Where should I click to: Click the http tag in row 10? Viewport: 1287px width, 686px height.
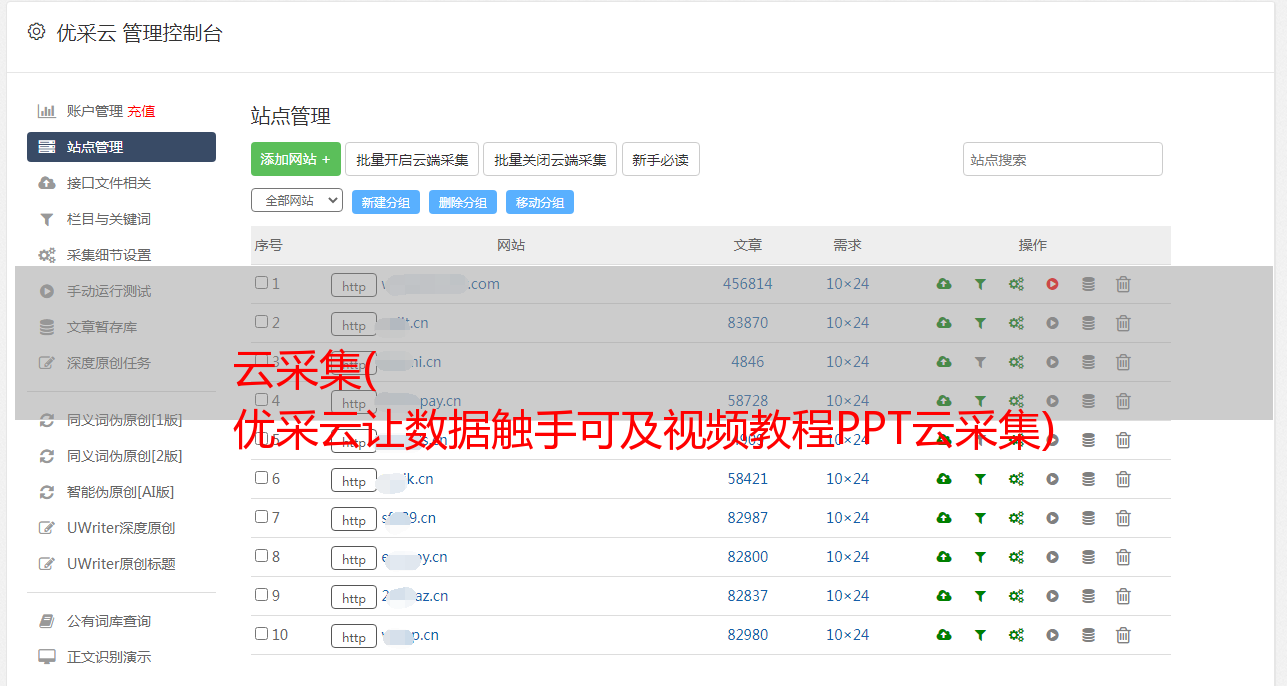pyautogui.click(x=354, y=637)
